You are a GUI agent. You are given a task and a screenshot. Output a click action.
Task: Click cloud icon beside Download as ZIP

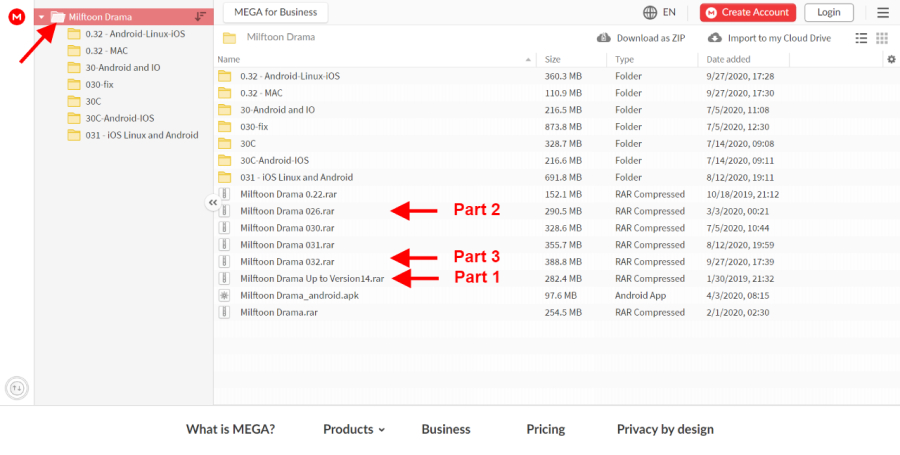click(x=604, y=38)
